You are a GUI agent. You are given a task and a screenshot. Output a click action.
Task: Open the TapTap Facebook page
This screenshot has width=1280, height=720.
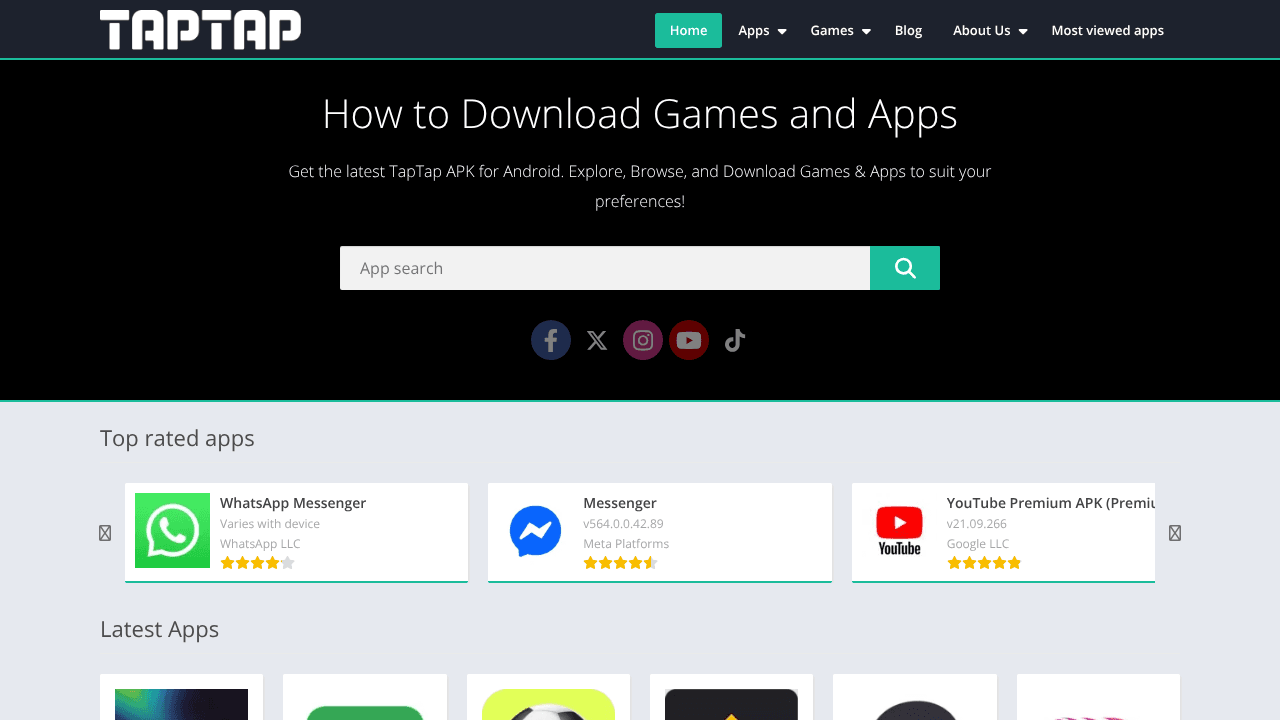tap(551, 340)
